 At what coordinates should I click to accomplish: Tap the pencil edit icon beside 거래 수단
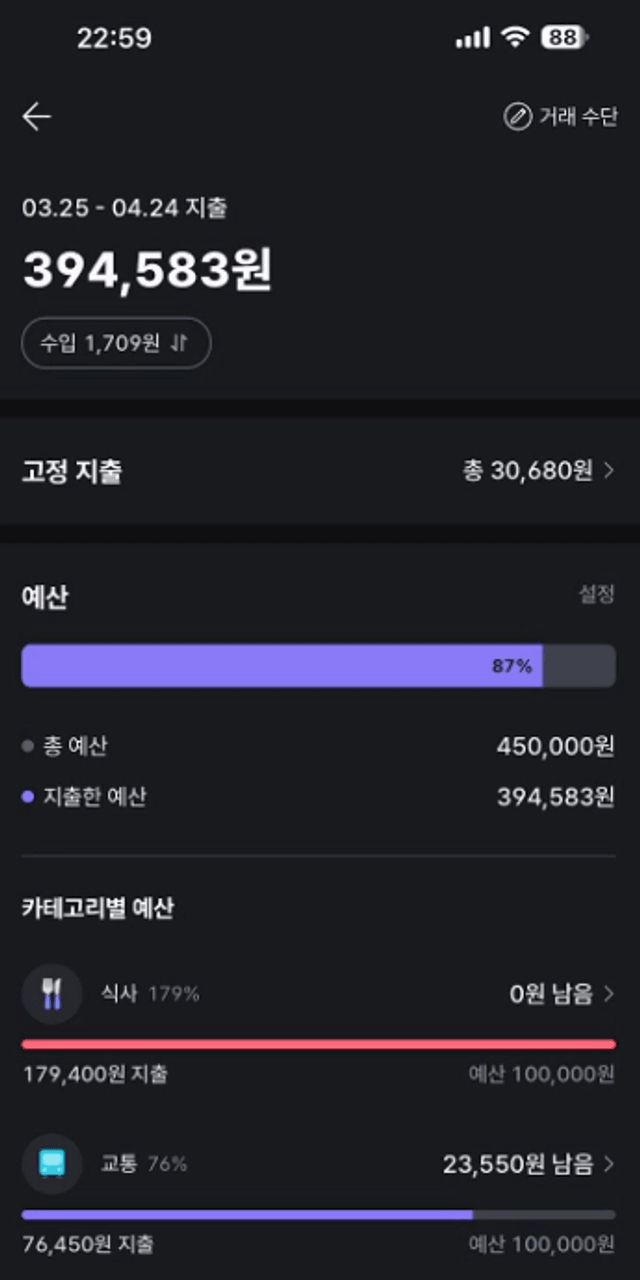point(516,117)
